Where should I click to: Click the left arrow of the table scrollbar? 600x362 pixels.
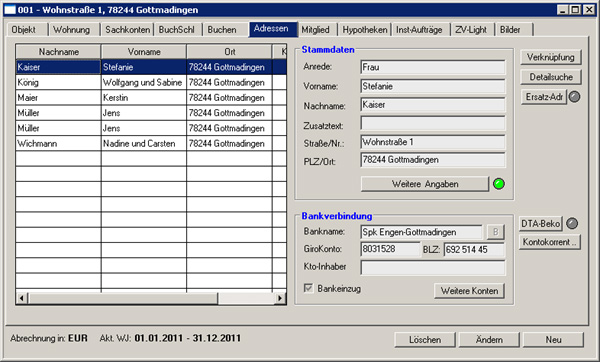(22, 298)
